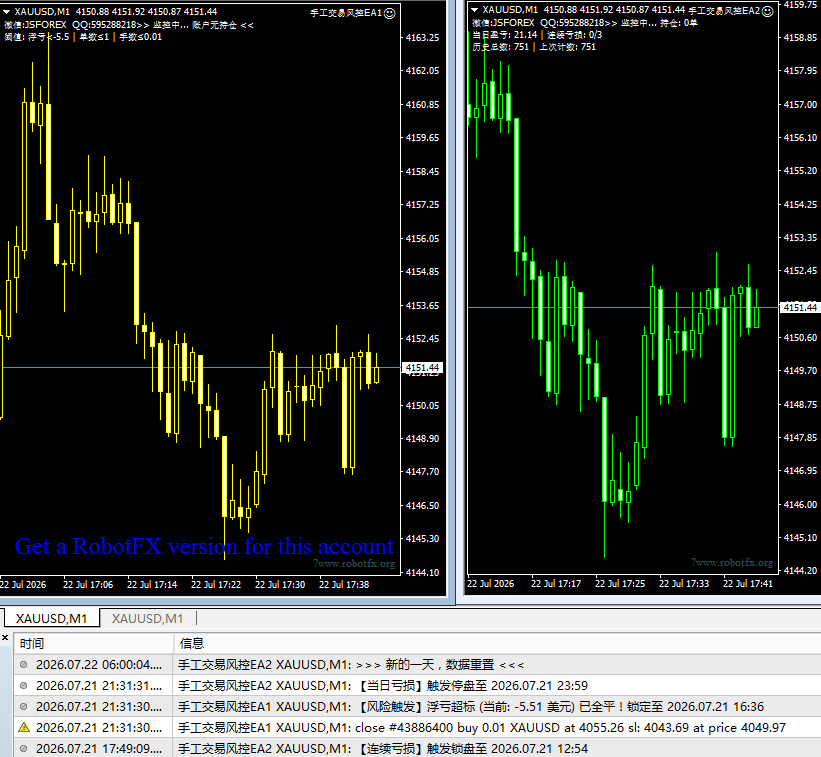The image size is (821, 757).
Task: Click the 4146.00 price label on the right chart scale
Action: [x=800, y=504]
